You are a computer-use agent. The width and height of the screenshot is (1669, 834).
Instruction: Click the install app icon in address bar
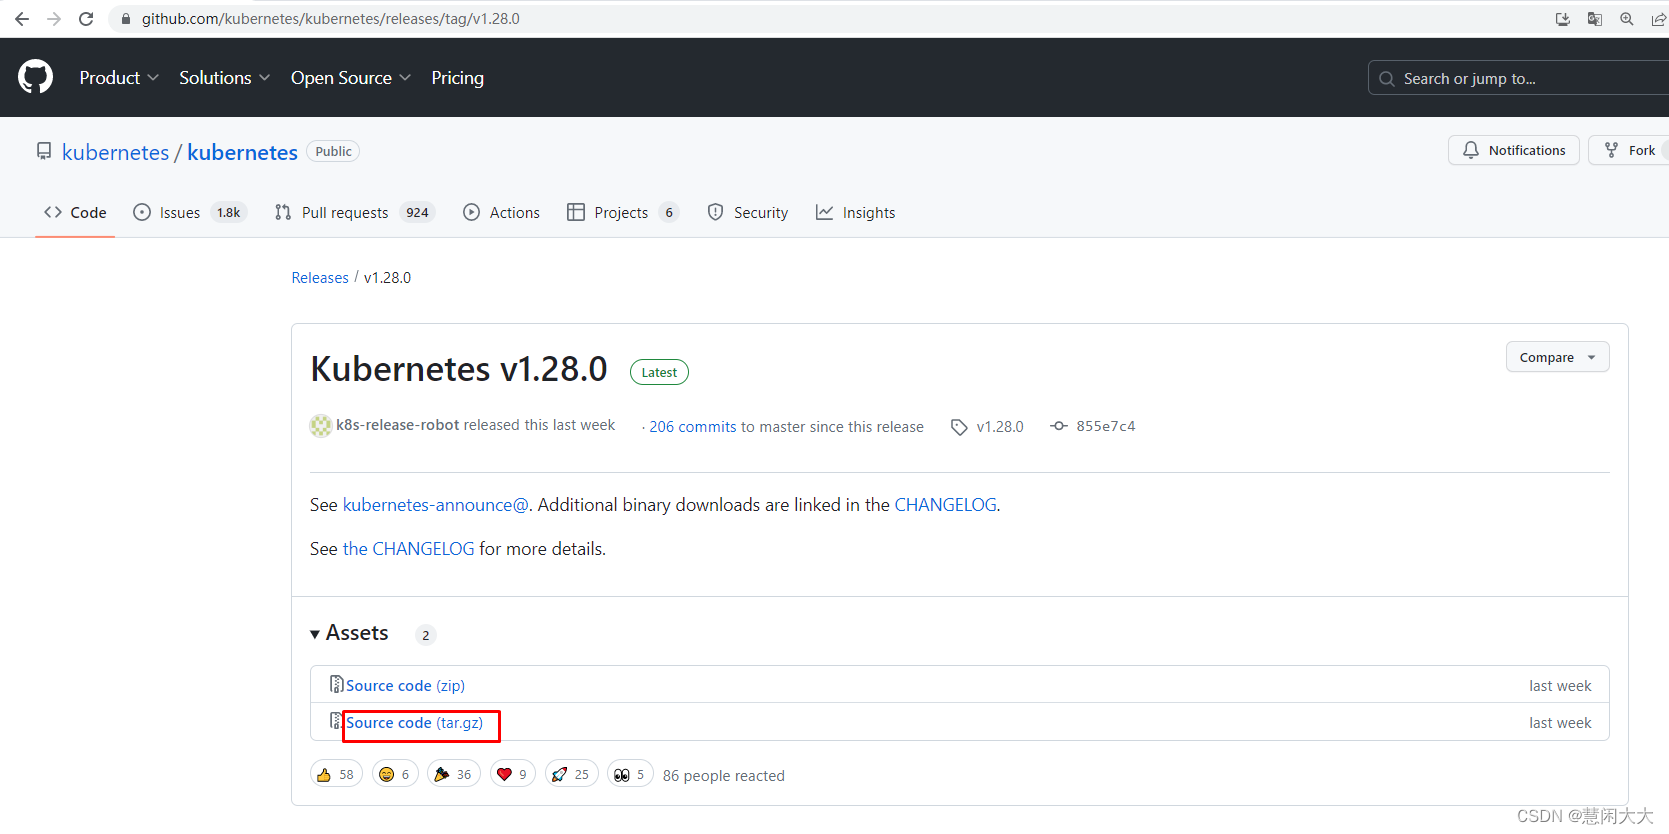tap(1563, 19)
